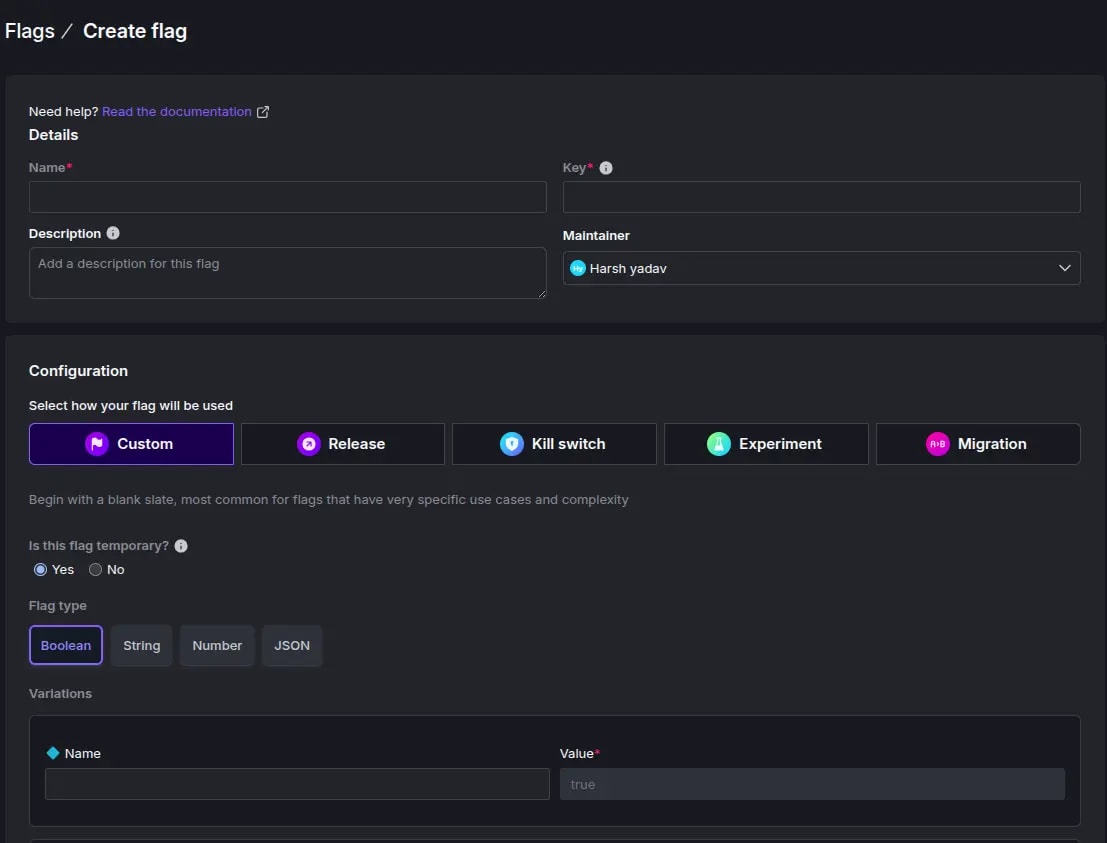Image resolution: width=1107 pixels, height=843 pixels.
Task: Click the external link icon beside documentation
Action: pos(263,112)
